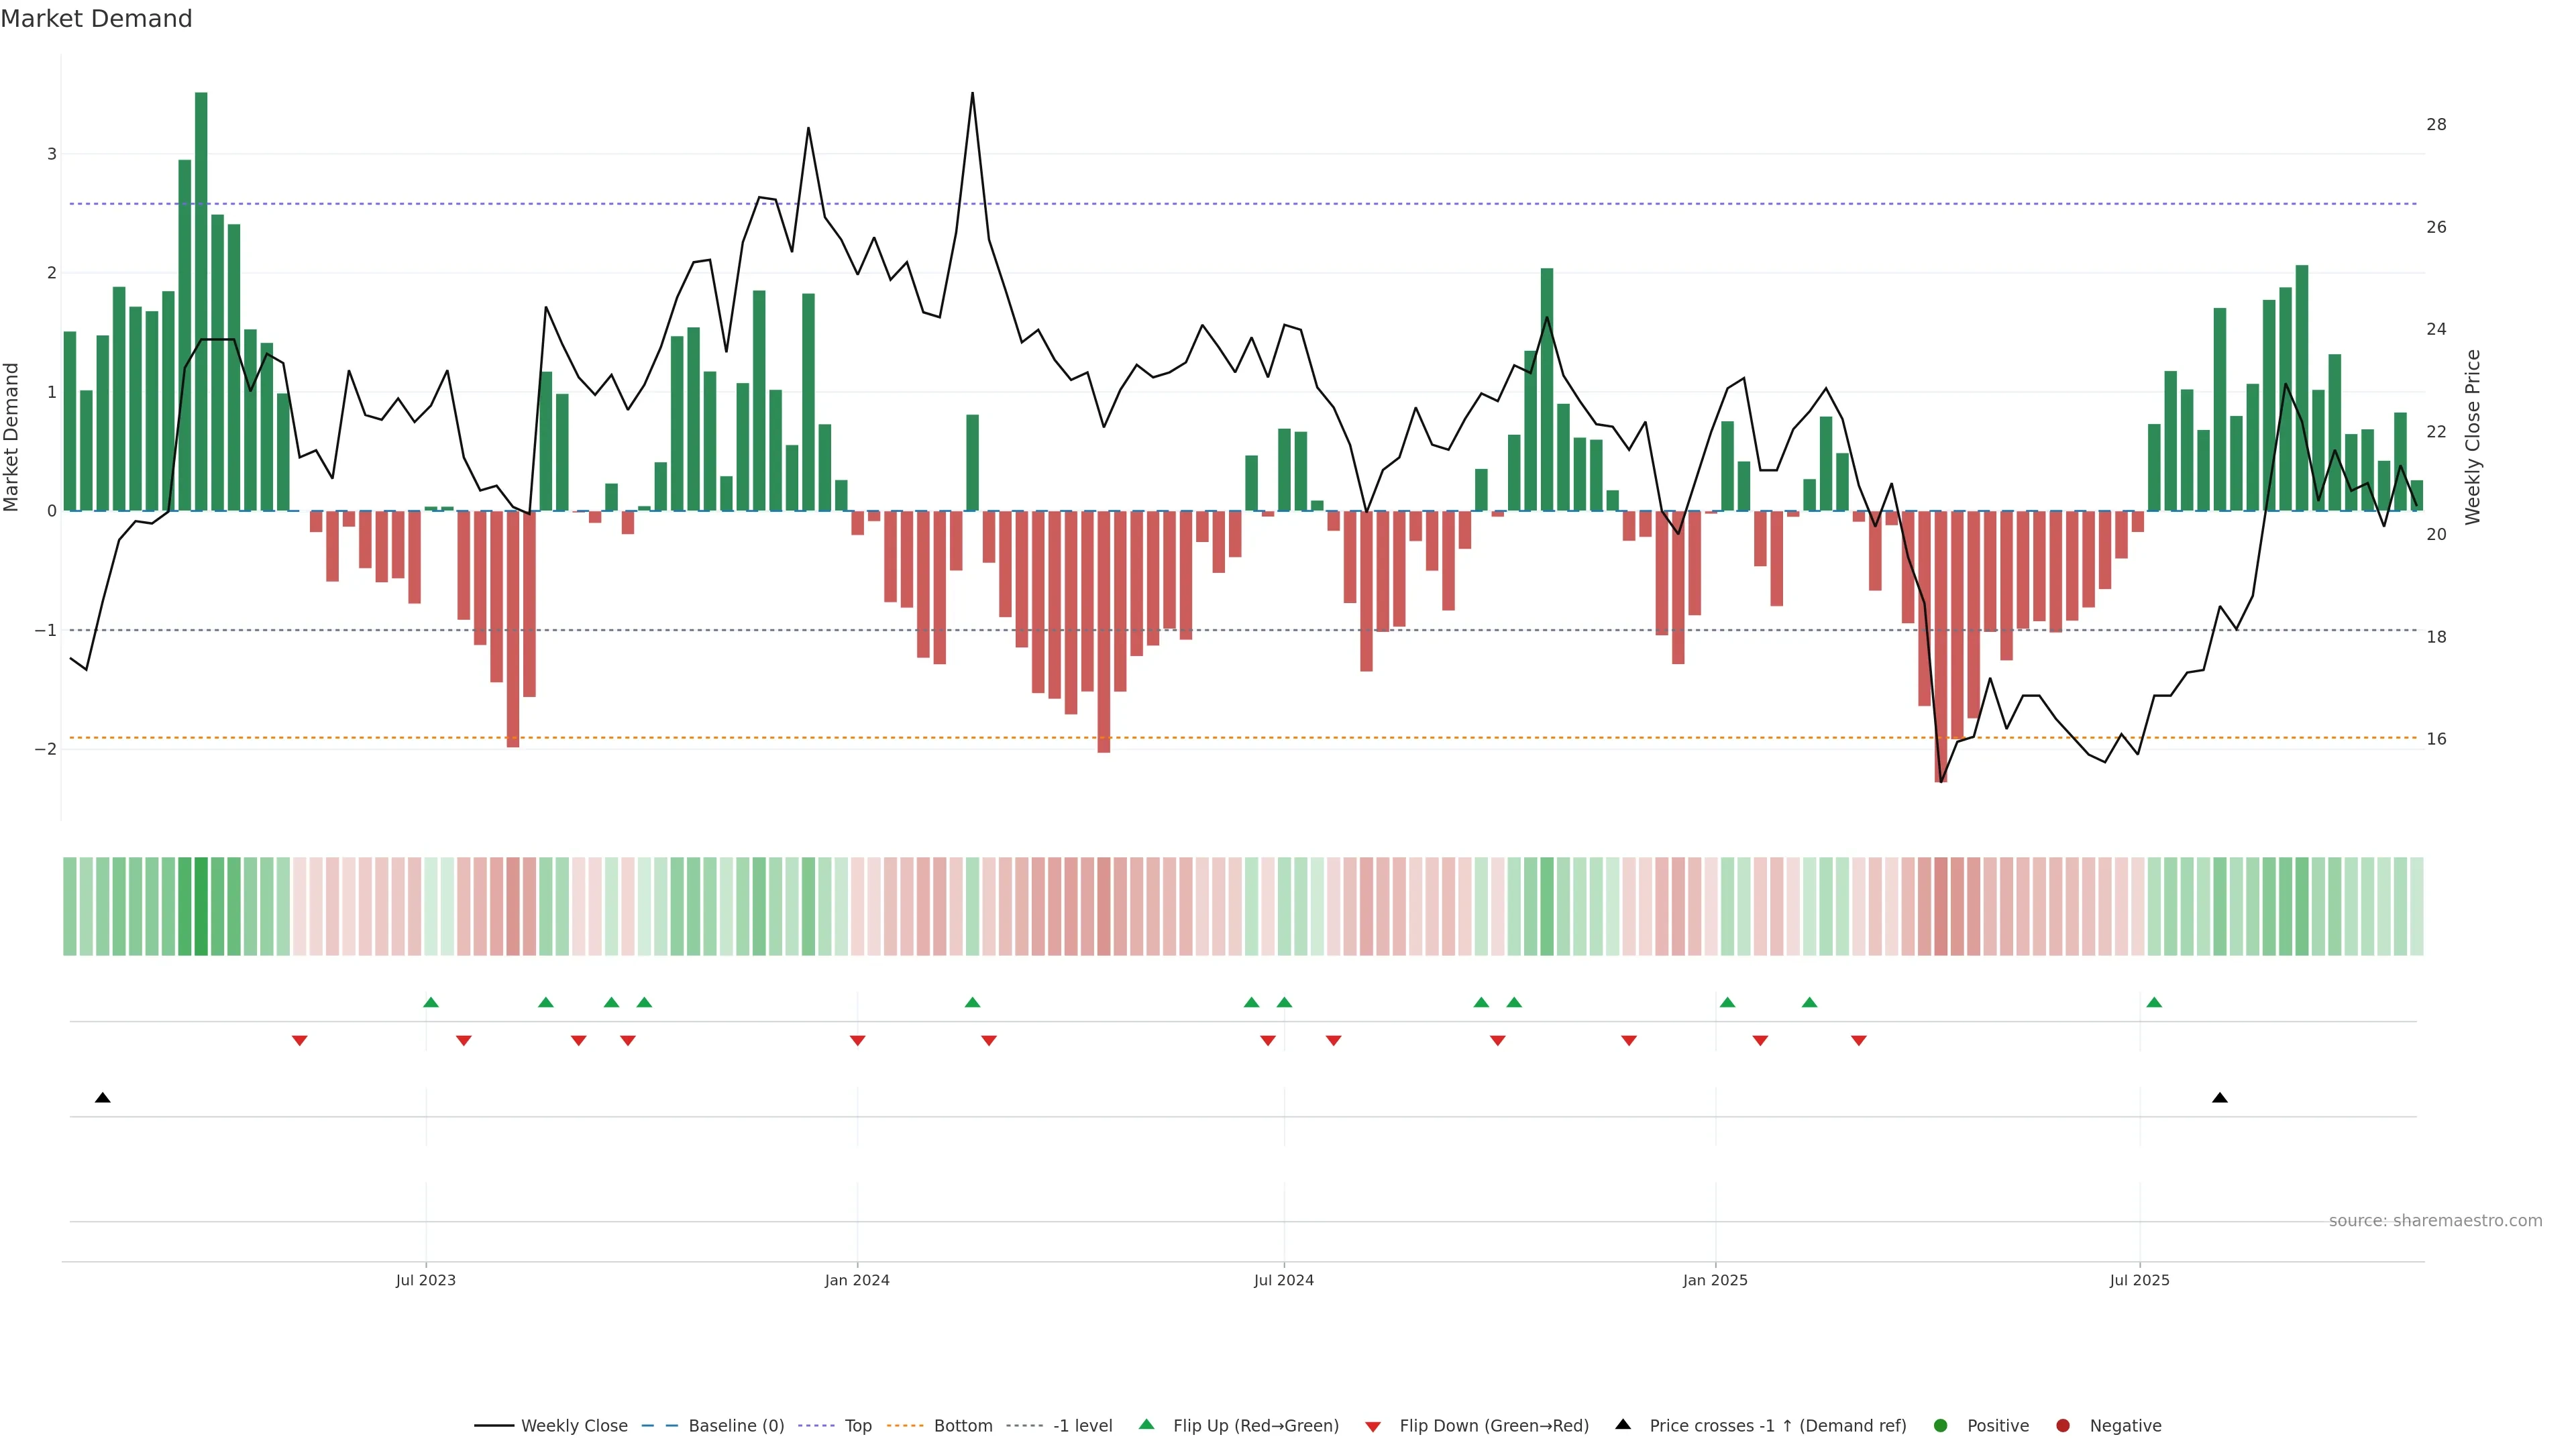The height and width of the screenshot is (1449, 2576).
Task: Click the red Negative legend dot
Action: (x=2063, y=1426)
